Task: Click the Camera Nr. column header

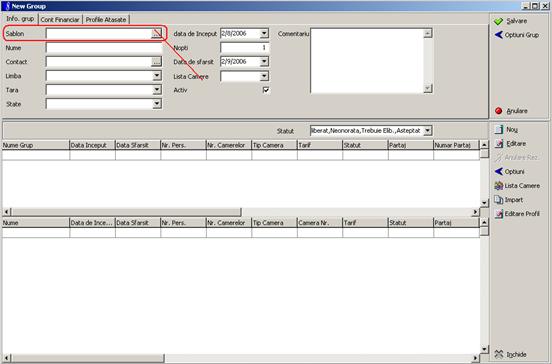Action: tap(320, 223)
